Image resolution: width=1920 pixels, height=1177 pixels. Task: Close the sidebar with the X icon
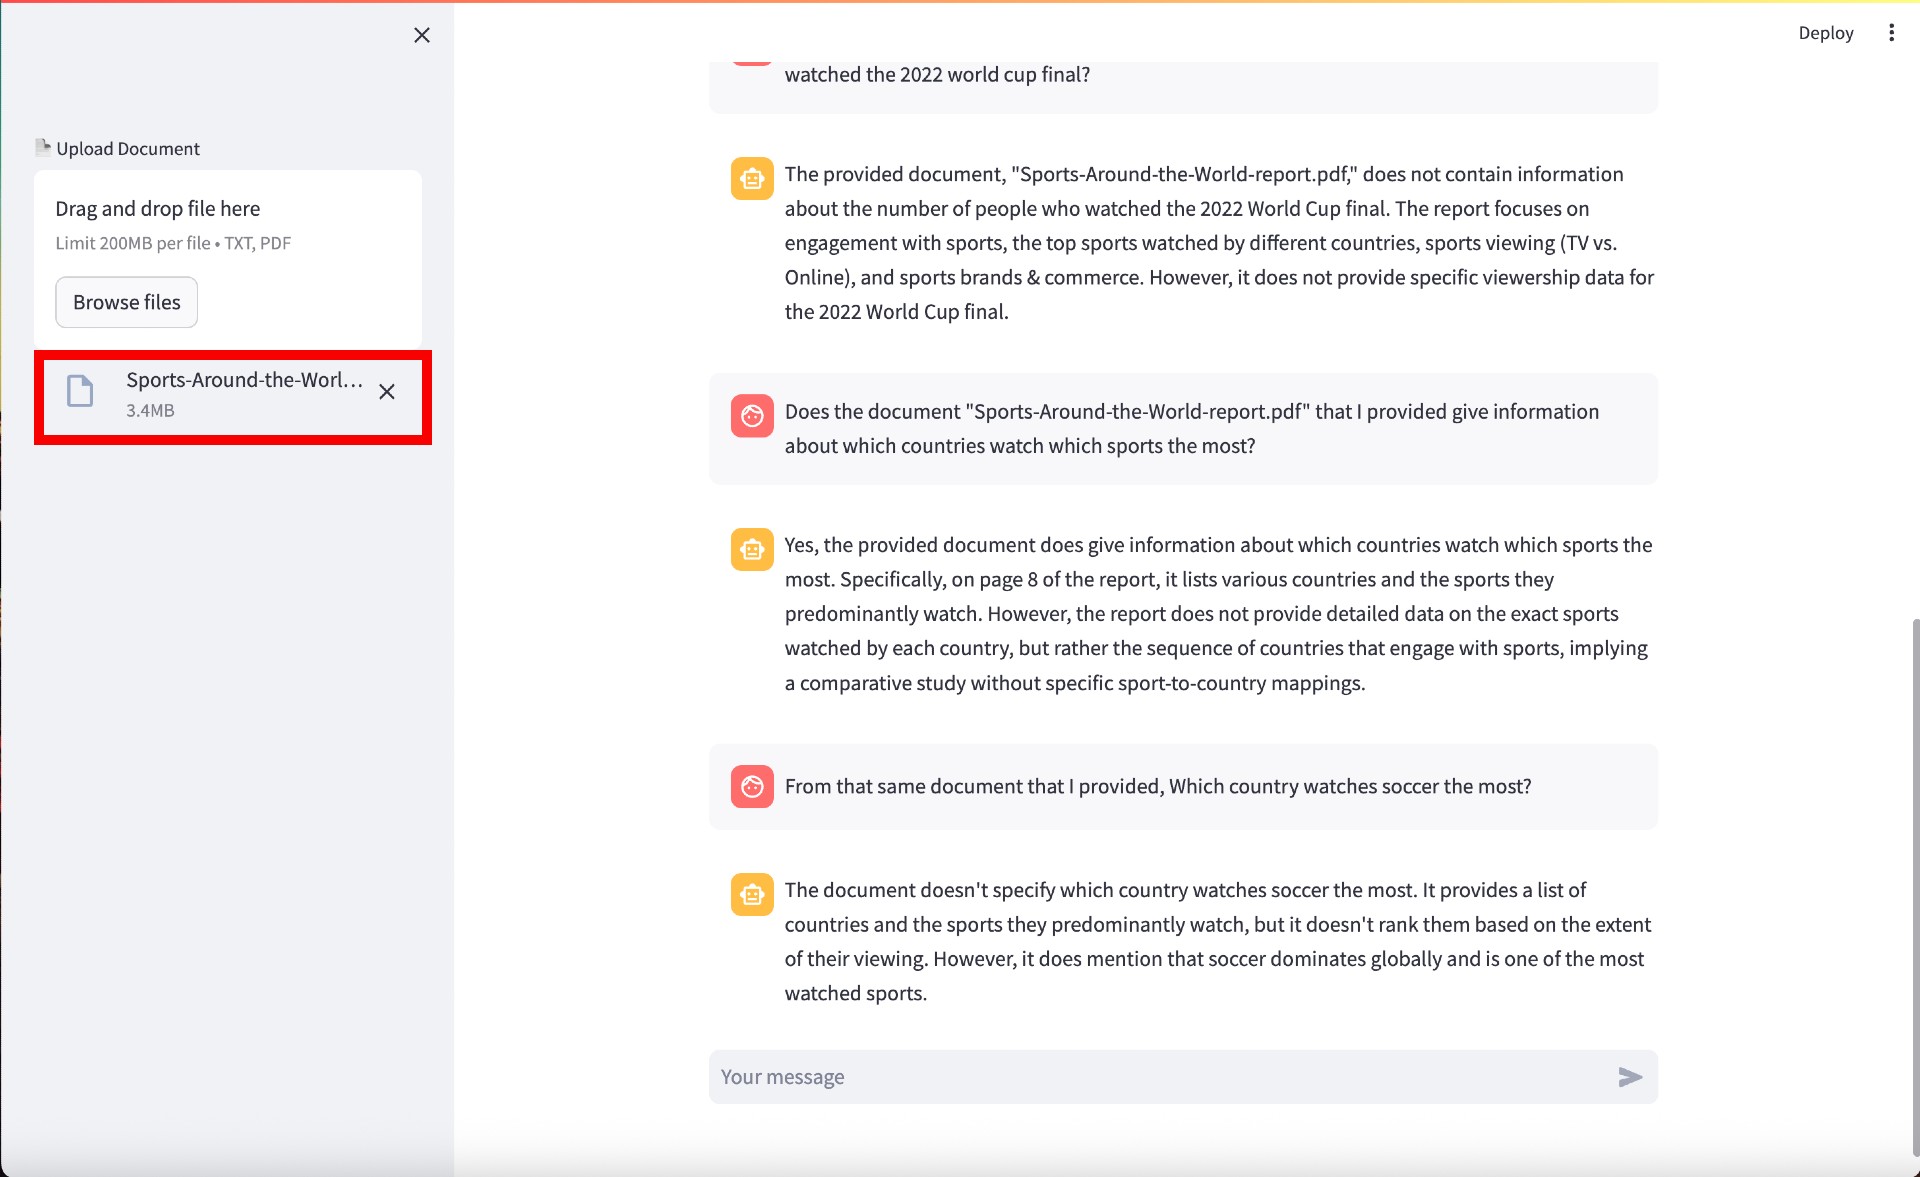(422, 35)
